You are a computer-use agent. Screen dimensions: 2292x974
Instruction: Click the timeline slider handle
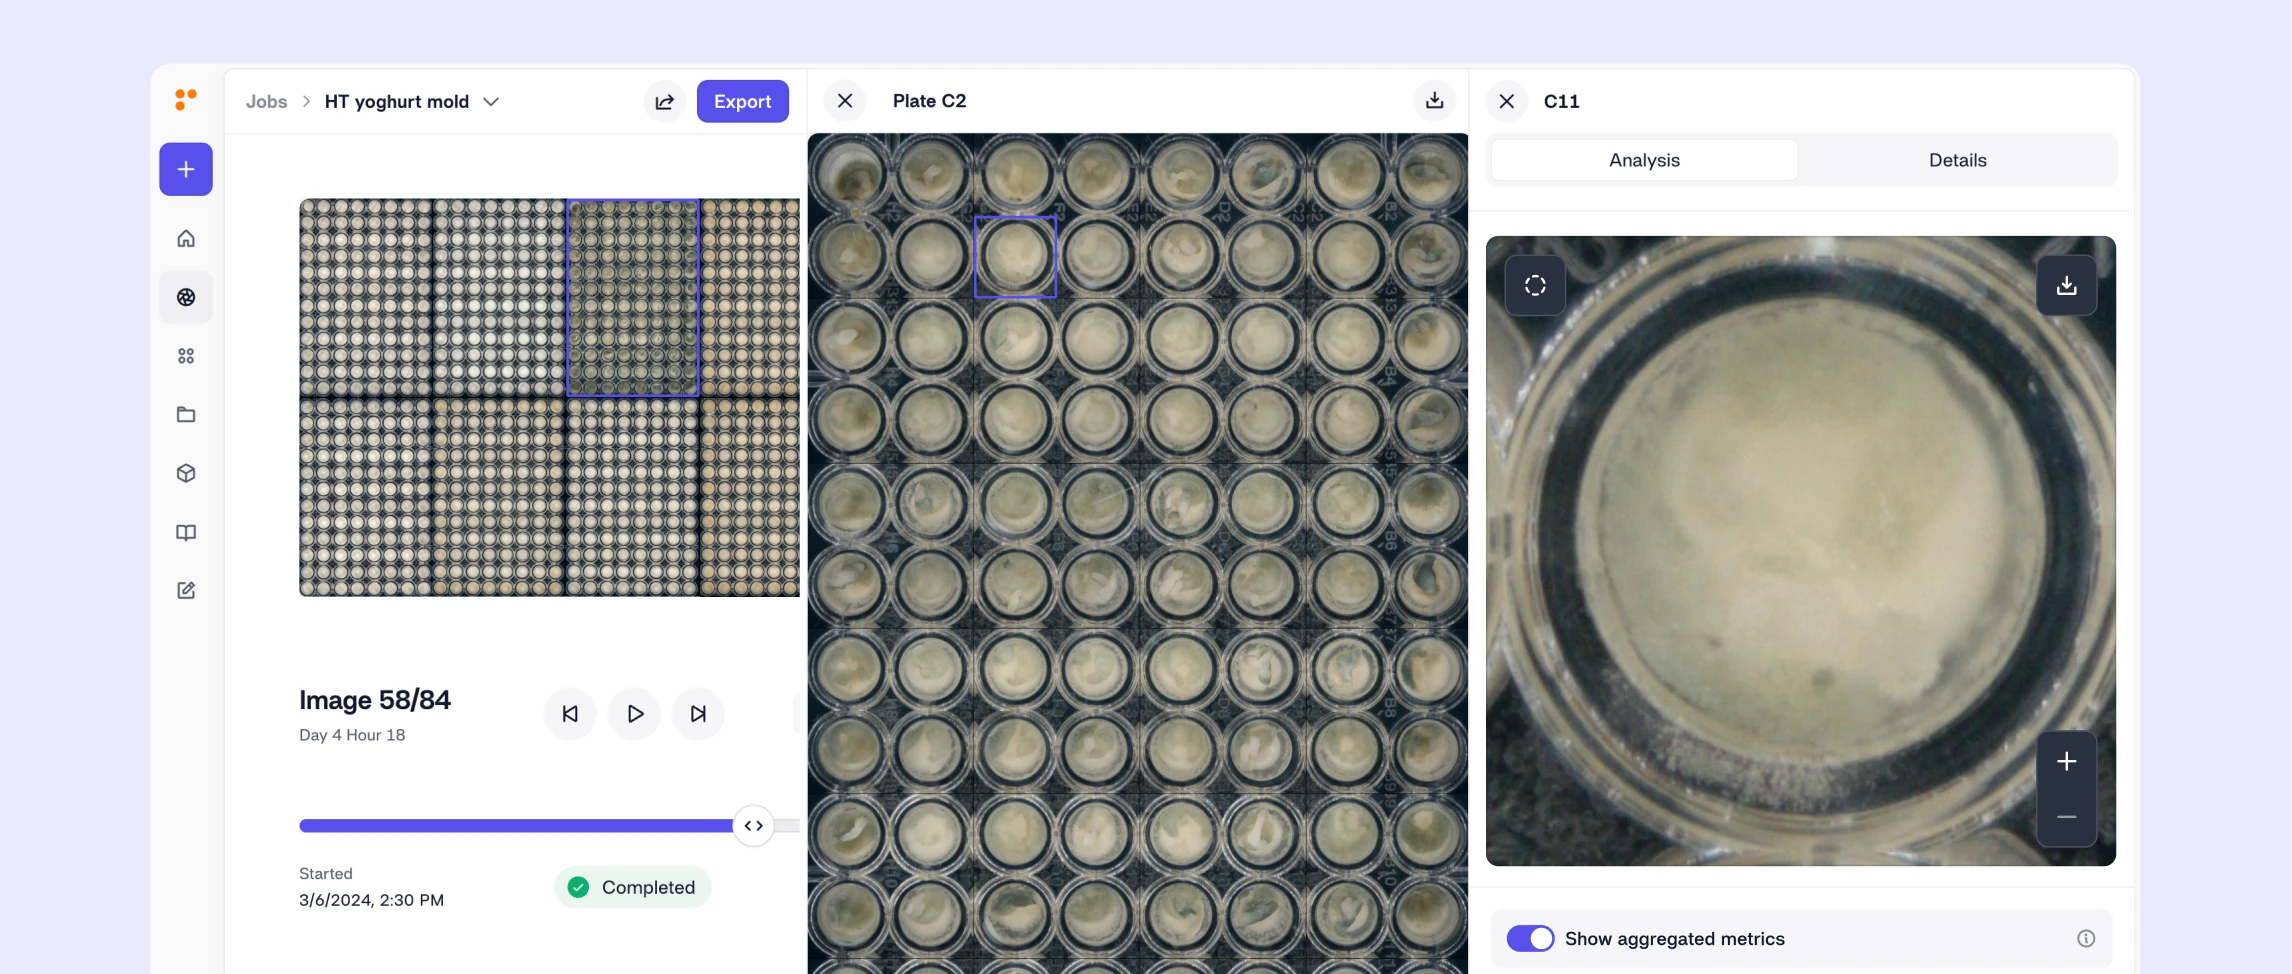[754, 826]
